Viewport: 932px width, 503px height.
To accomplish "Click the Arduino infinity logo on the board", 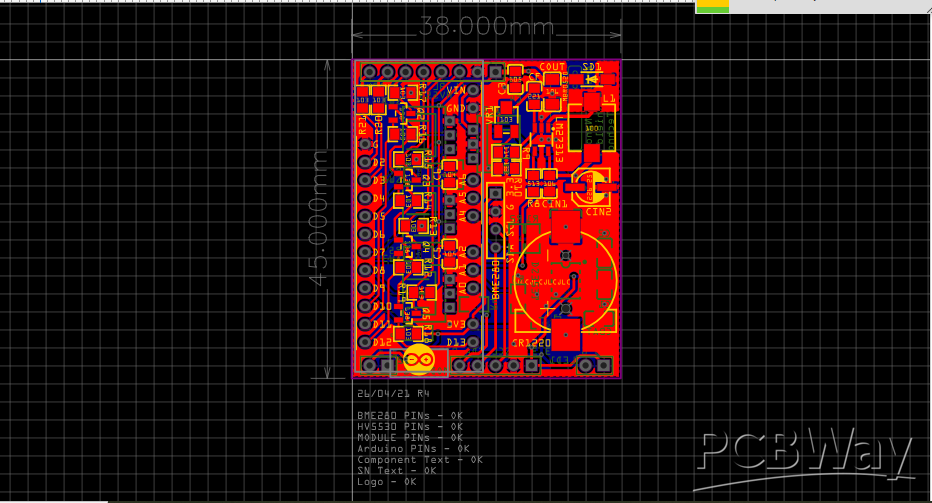I will pos(418,360).
